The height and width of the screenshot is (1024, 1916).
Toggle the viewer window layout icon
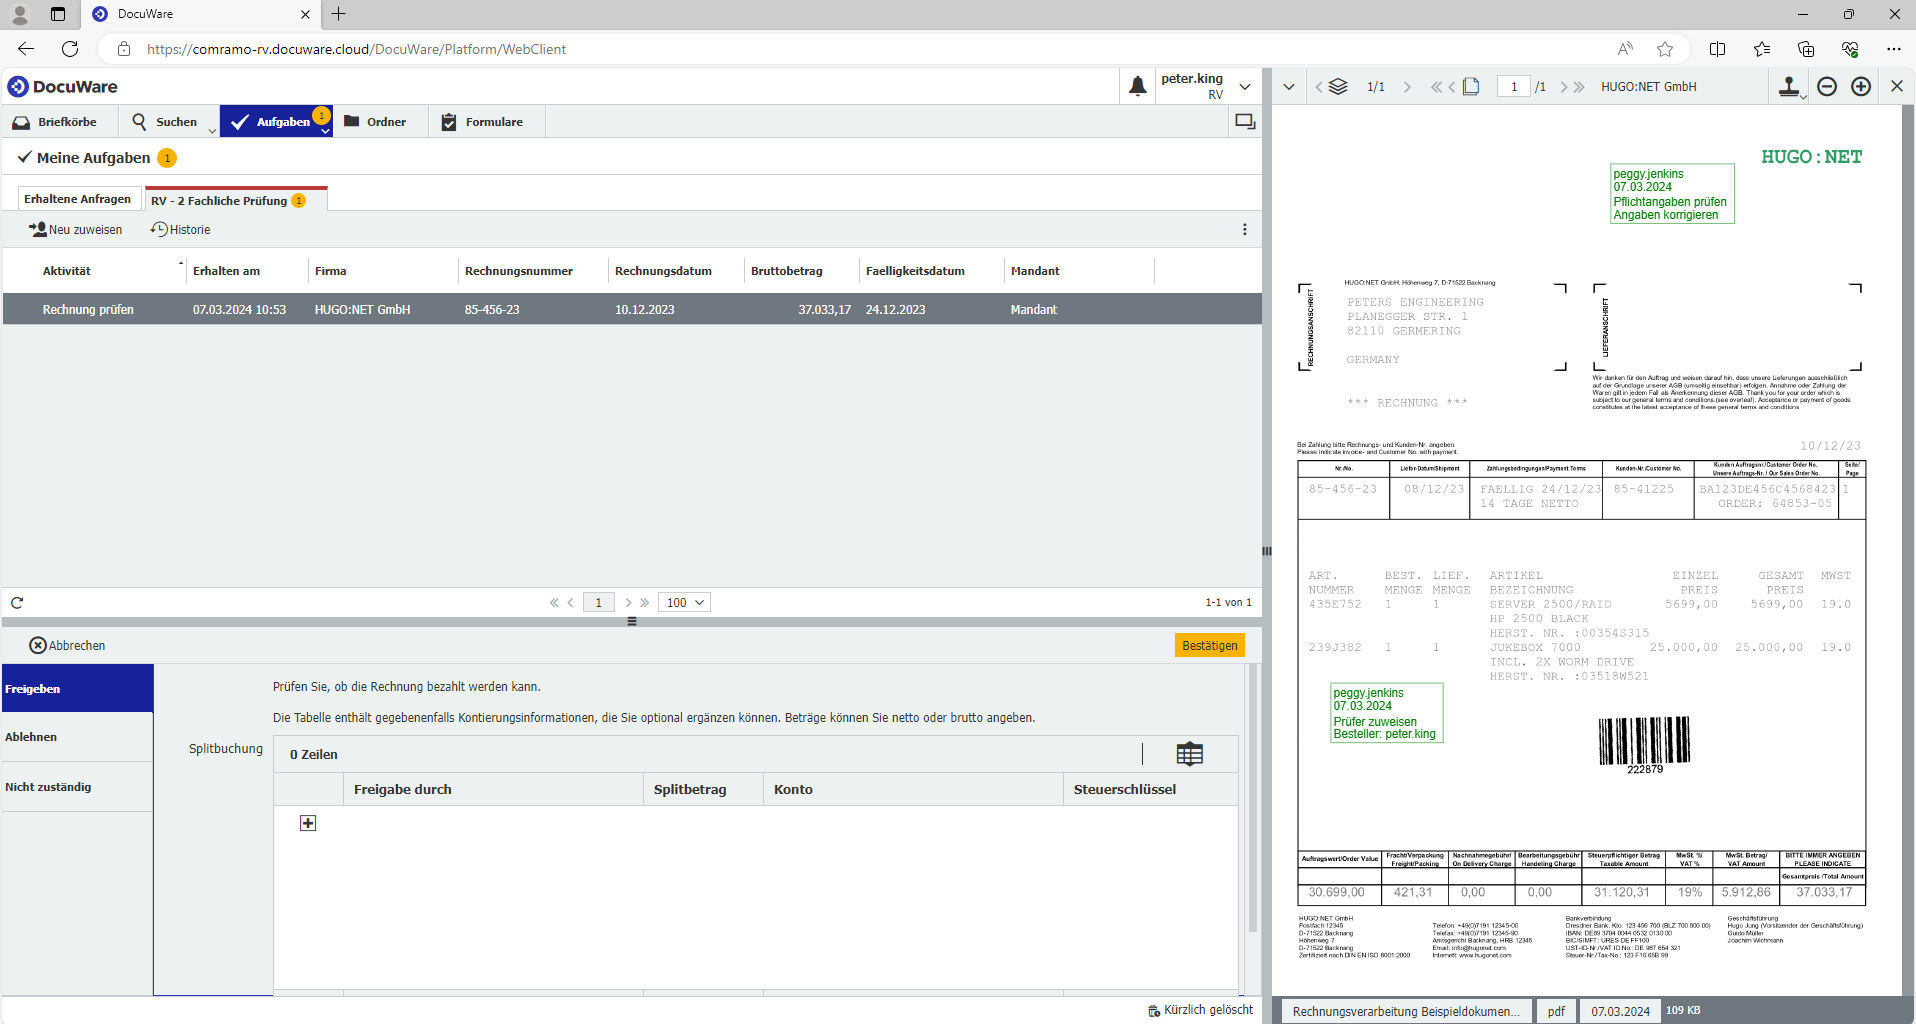pyautogui.click(x=1245, y=121)
